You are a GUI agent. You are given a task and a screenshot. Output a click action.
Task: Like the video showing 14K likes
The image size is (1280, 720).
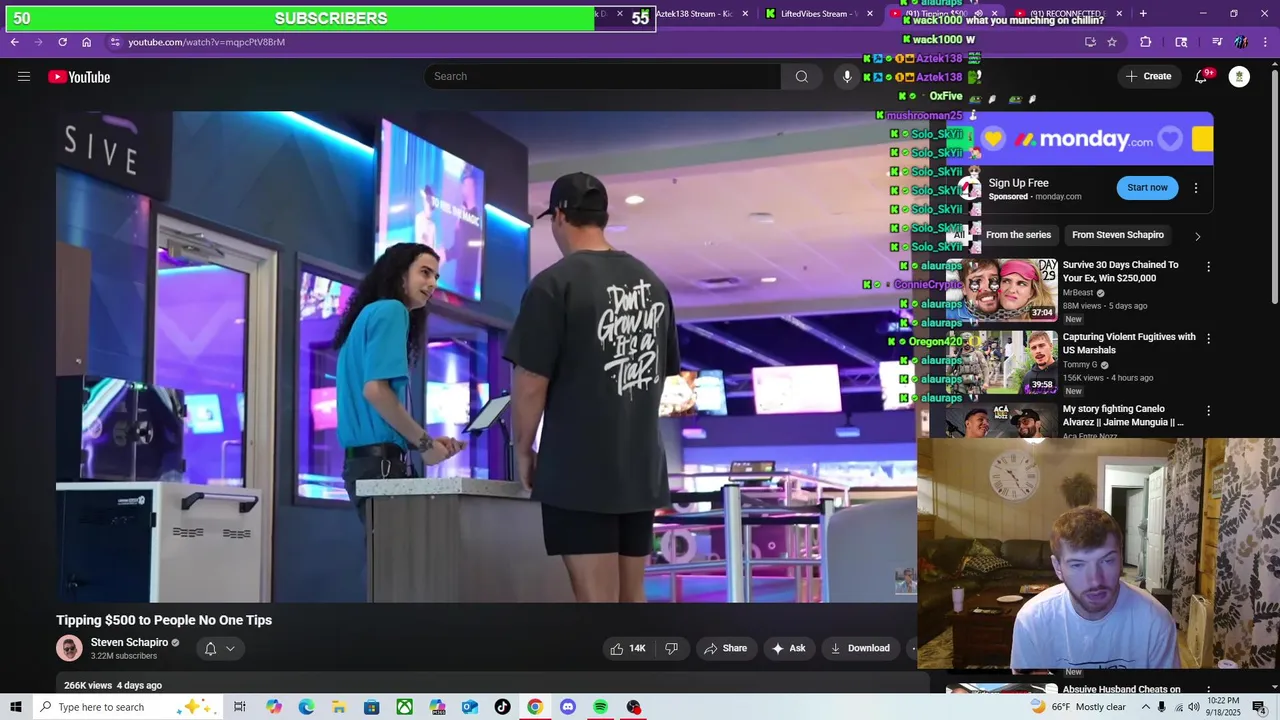pyautogui.click(x=628, y=648)
